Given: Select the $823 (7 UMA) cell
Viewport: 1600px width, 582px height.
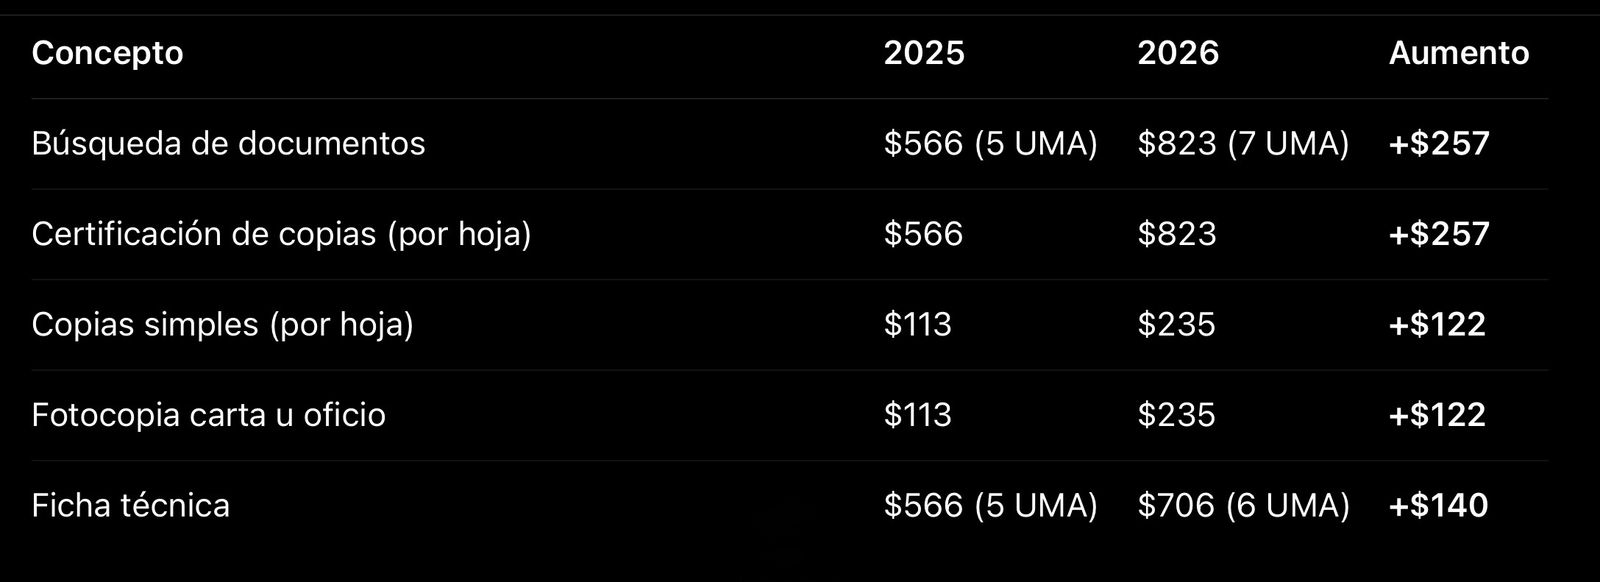Looking at the screenshot, I should (x=1243, y=144).
